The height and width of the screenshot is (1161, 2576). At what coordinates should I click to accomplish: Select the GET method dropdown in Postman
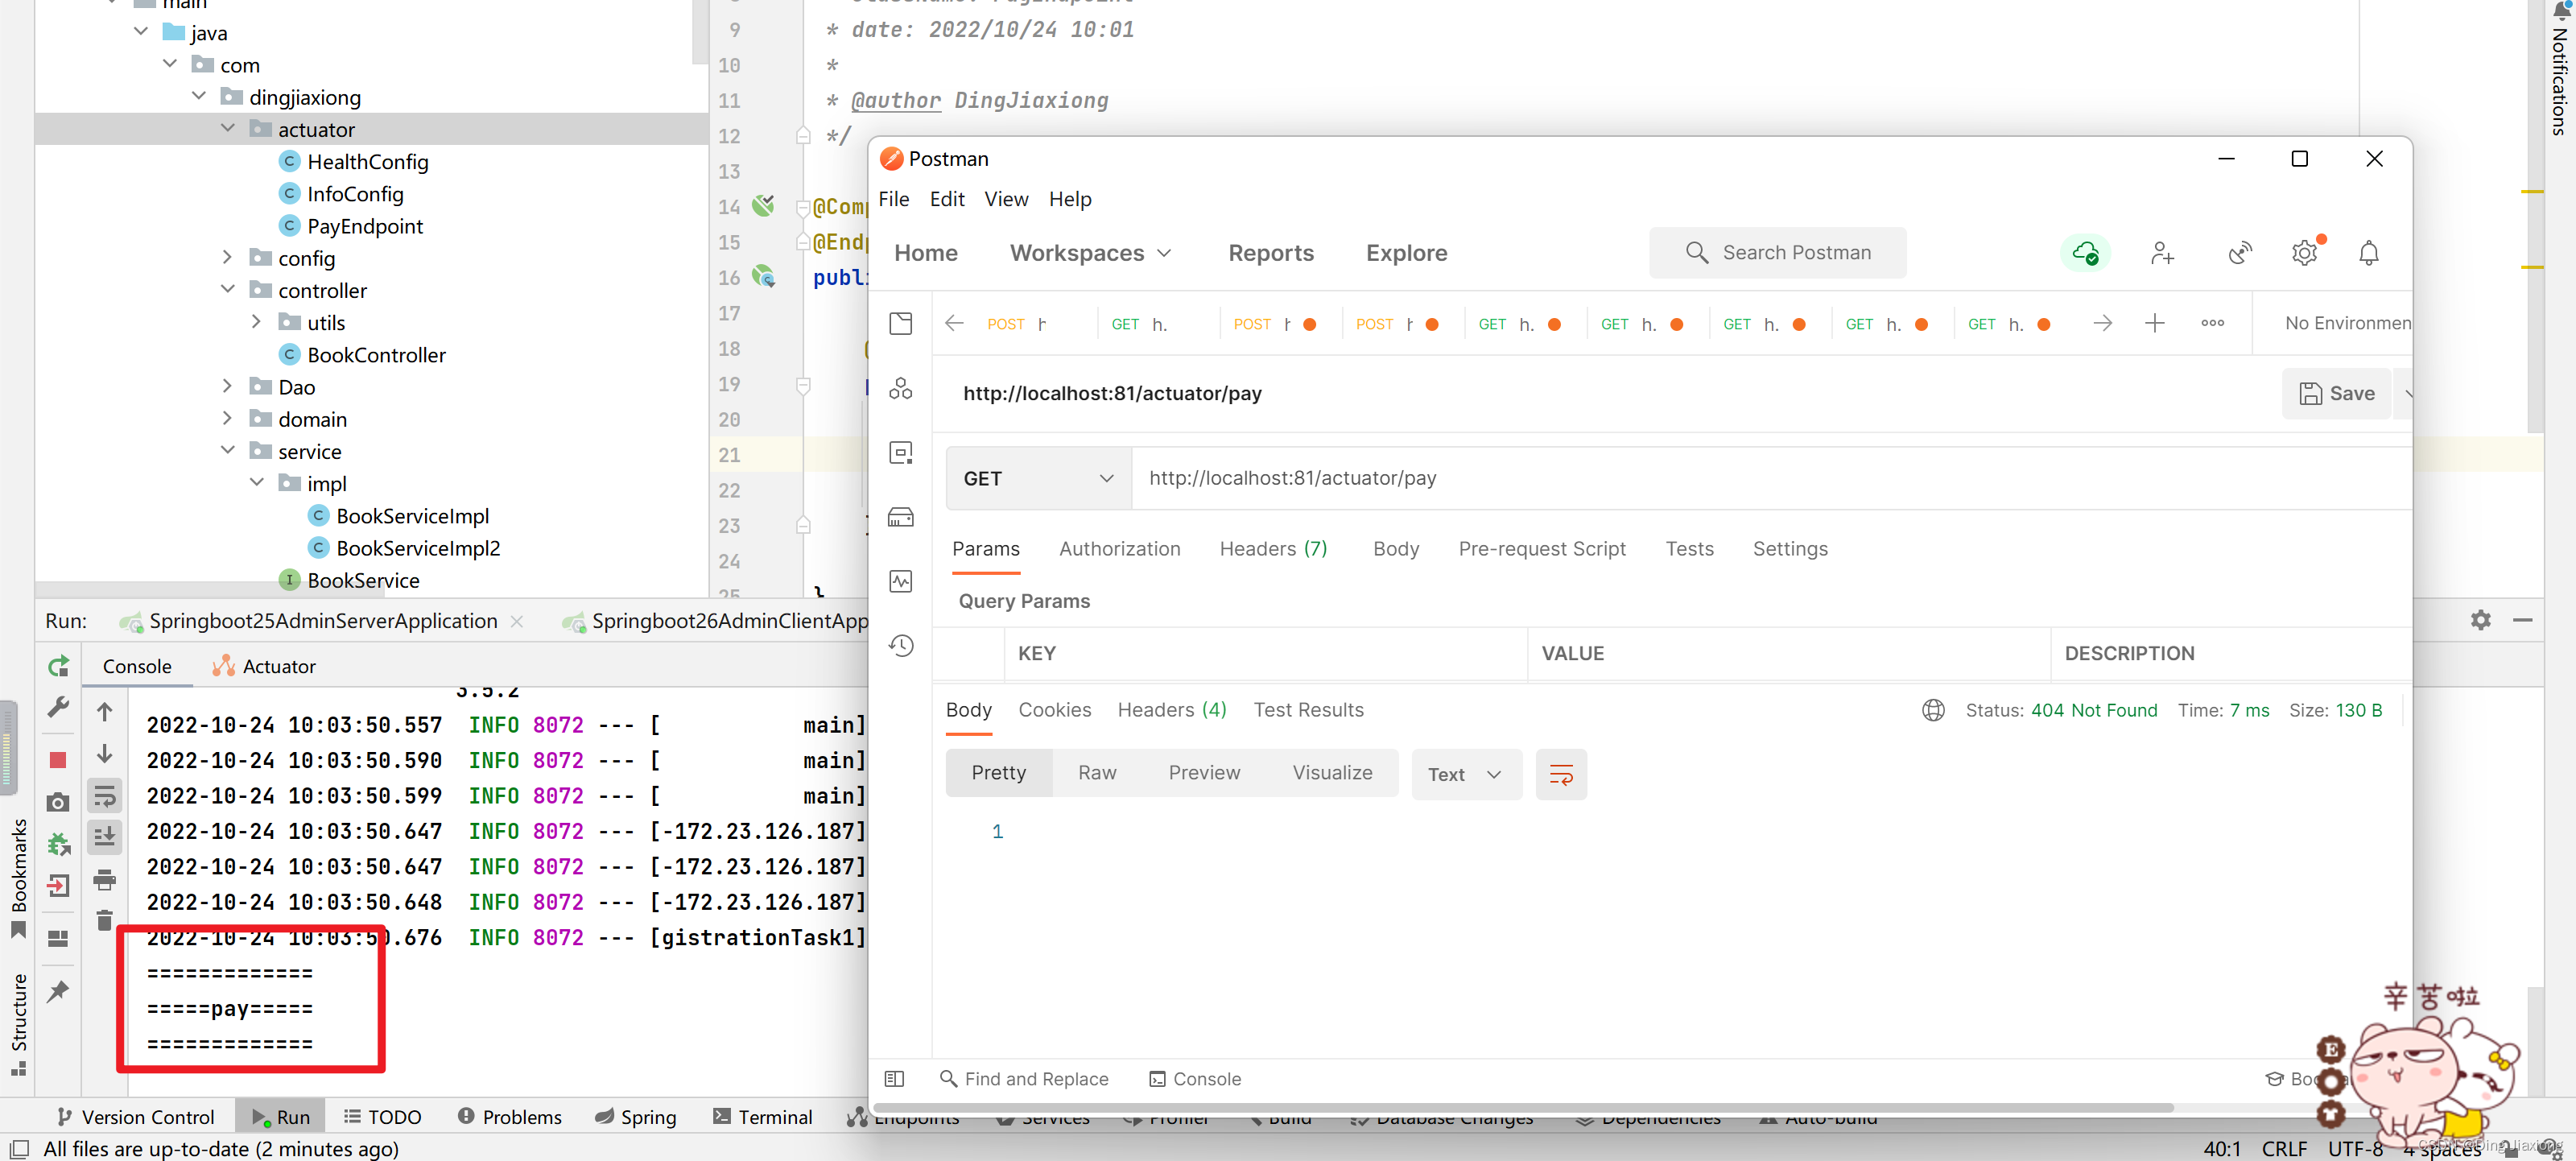[x=1037, y=478]
